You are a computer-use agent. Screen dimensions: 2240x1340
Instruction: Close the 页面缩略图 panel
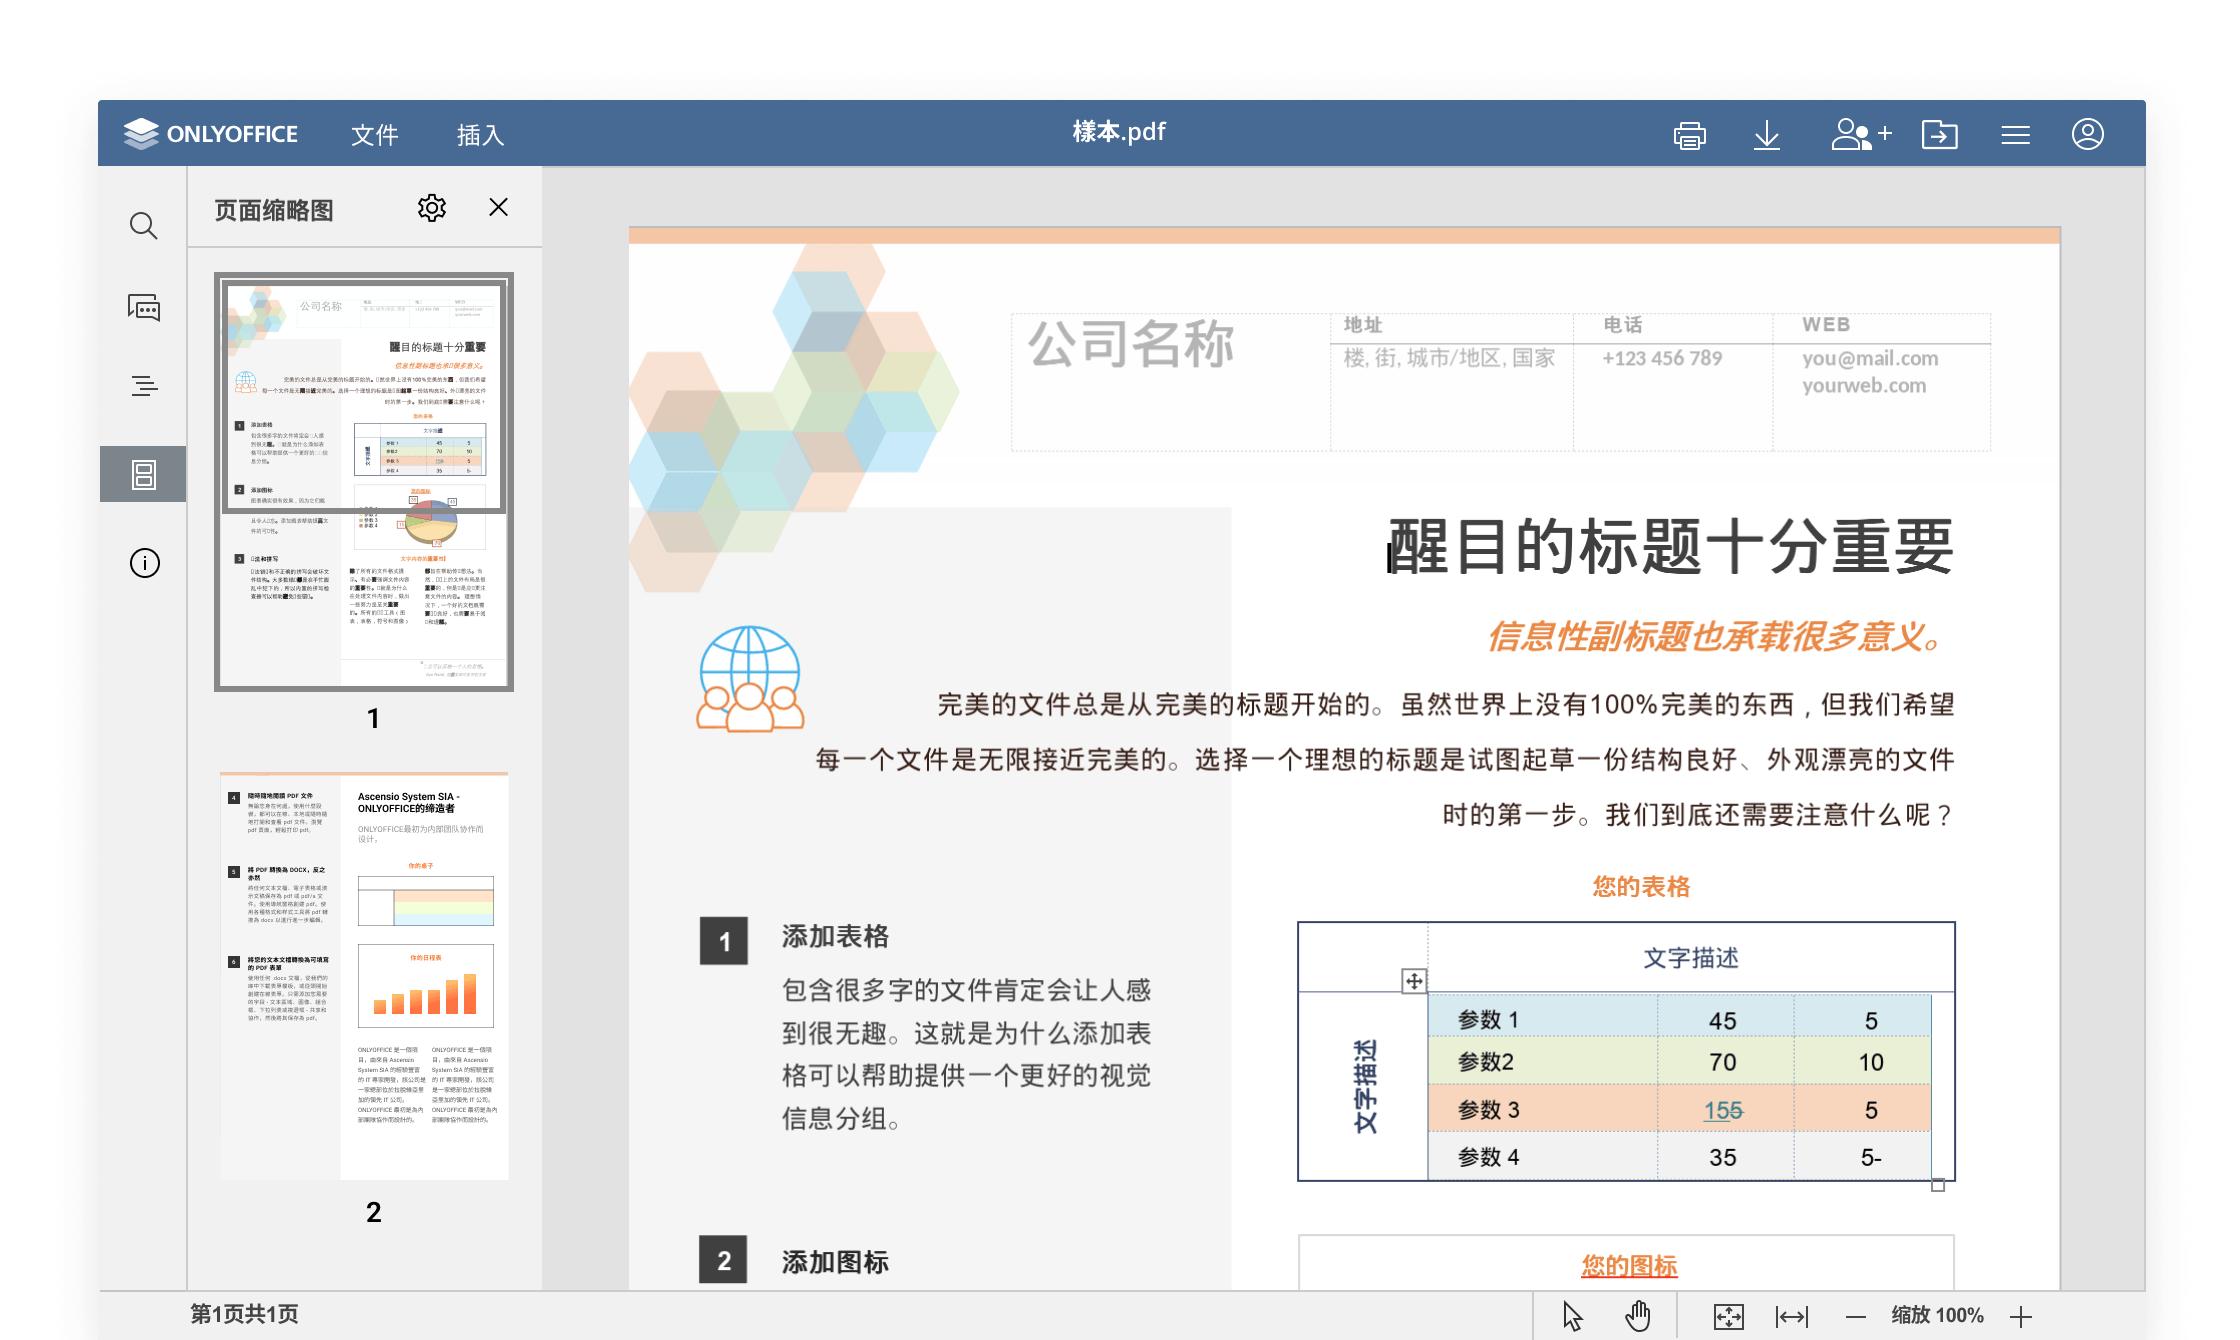[497, 209]
